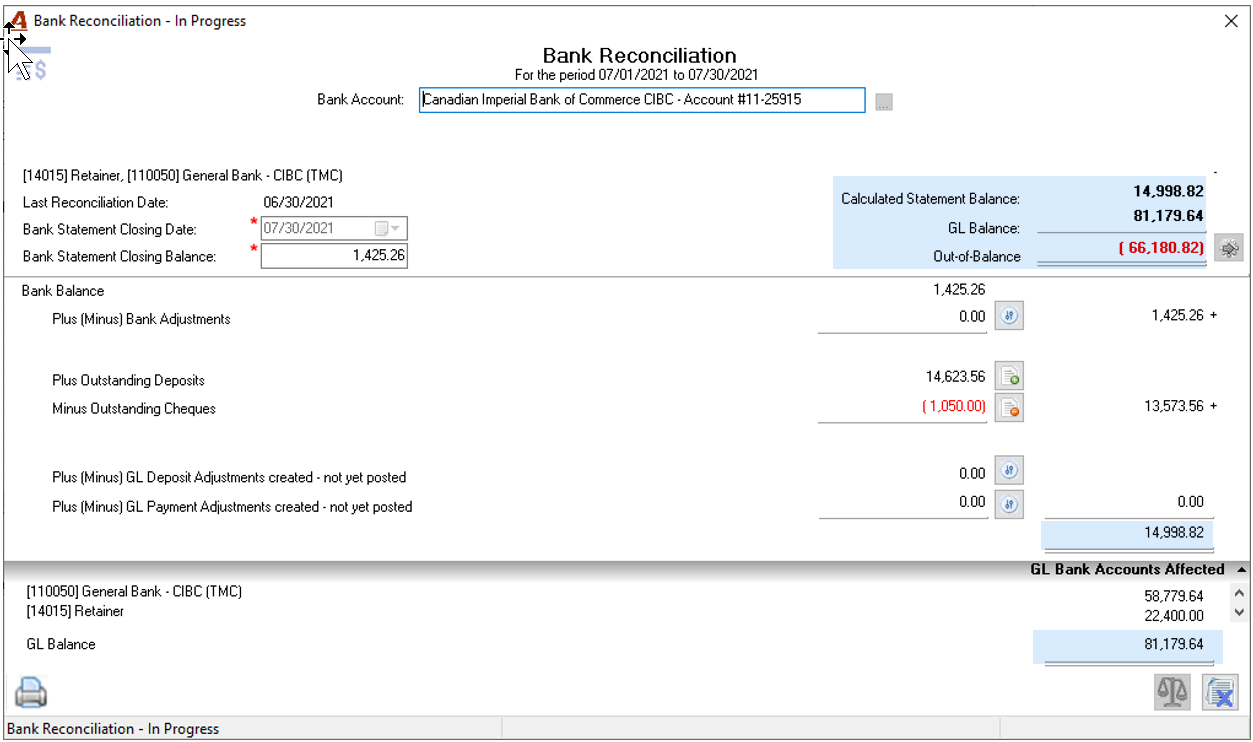Select the [110050] General Bank - CIBC (TMC) list row
The height and width of the screenshot is (742, 1253).
tap(134, 591)
